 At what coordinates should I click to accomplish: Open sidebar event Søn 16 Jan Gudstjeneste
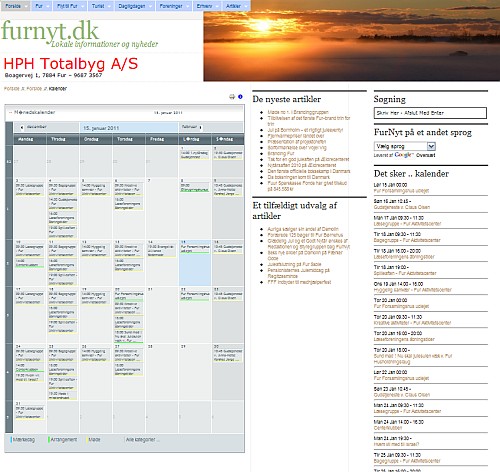click(x=402, y=207)
